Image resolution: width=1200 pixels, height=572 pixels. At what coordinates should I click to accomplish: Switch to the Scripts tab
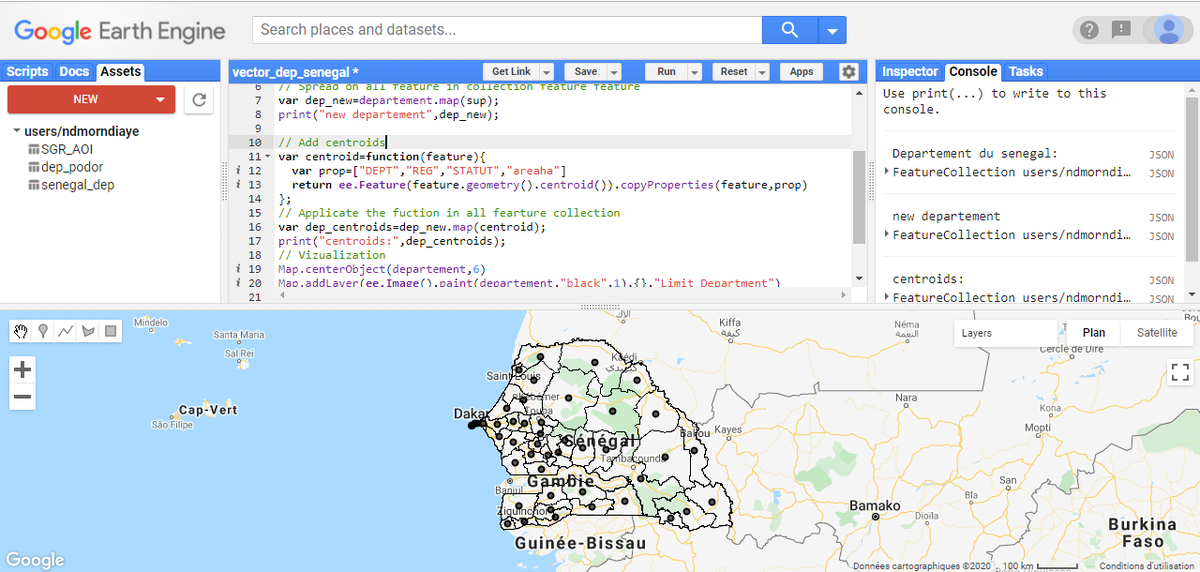coord(27,71)
